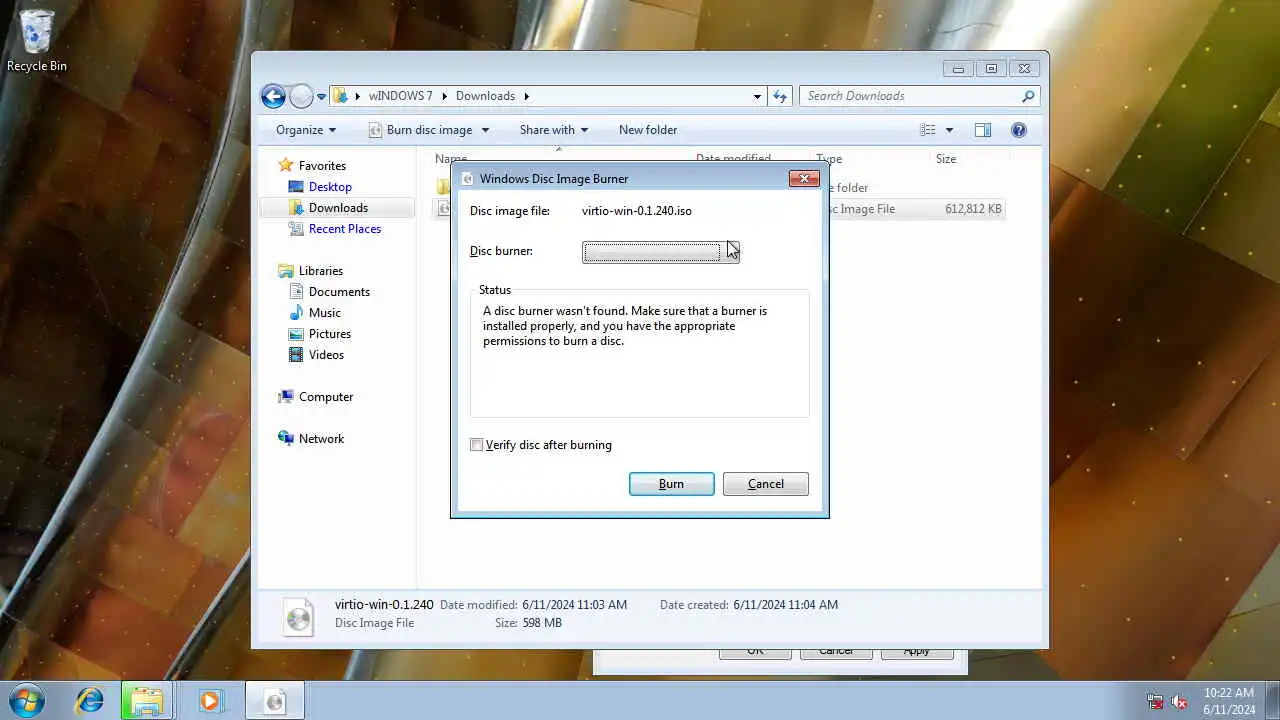Create a New folder
The width and height of the screenshot is (1280, 720).
pos(648,130)
